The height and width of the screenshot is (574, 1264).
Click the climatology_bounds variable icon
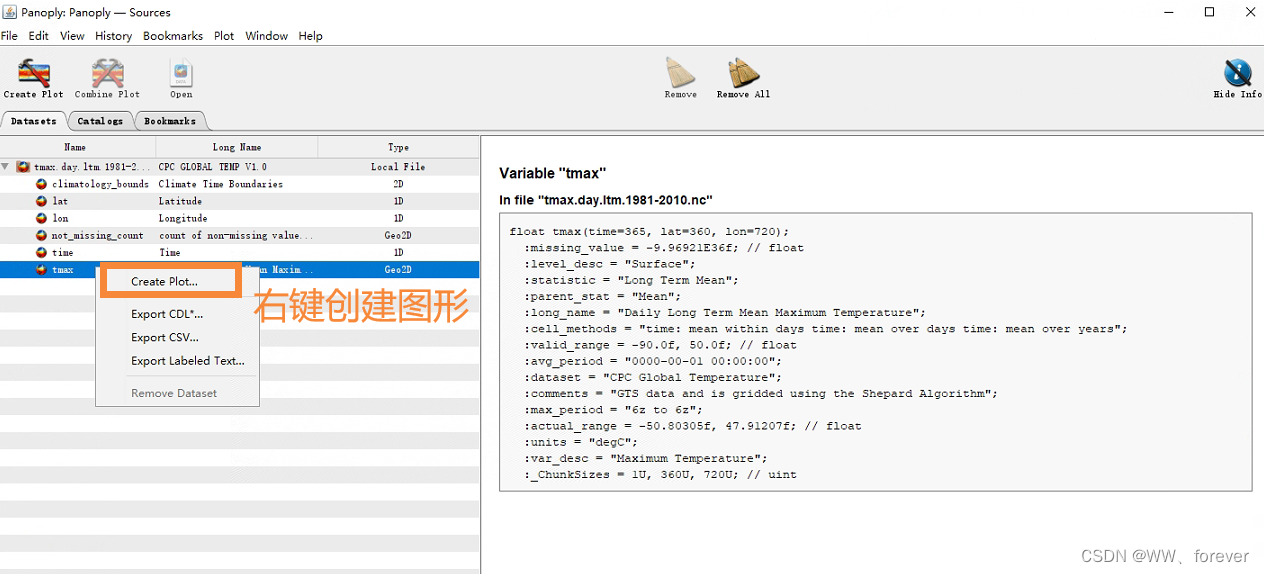point(41,184)
